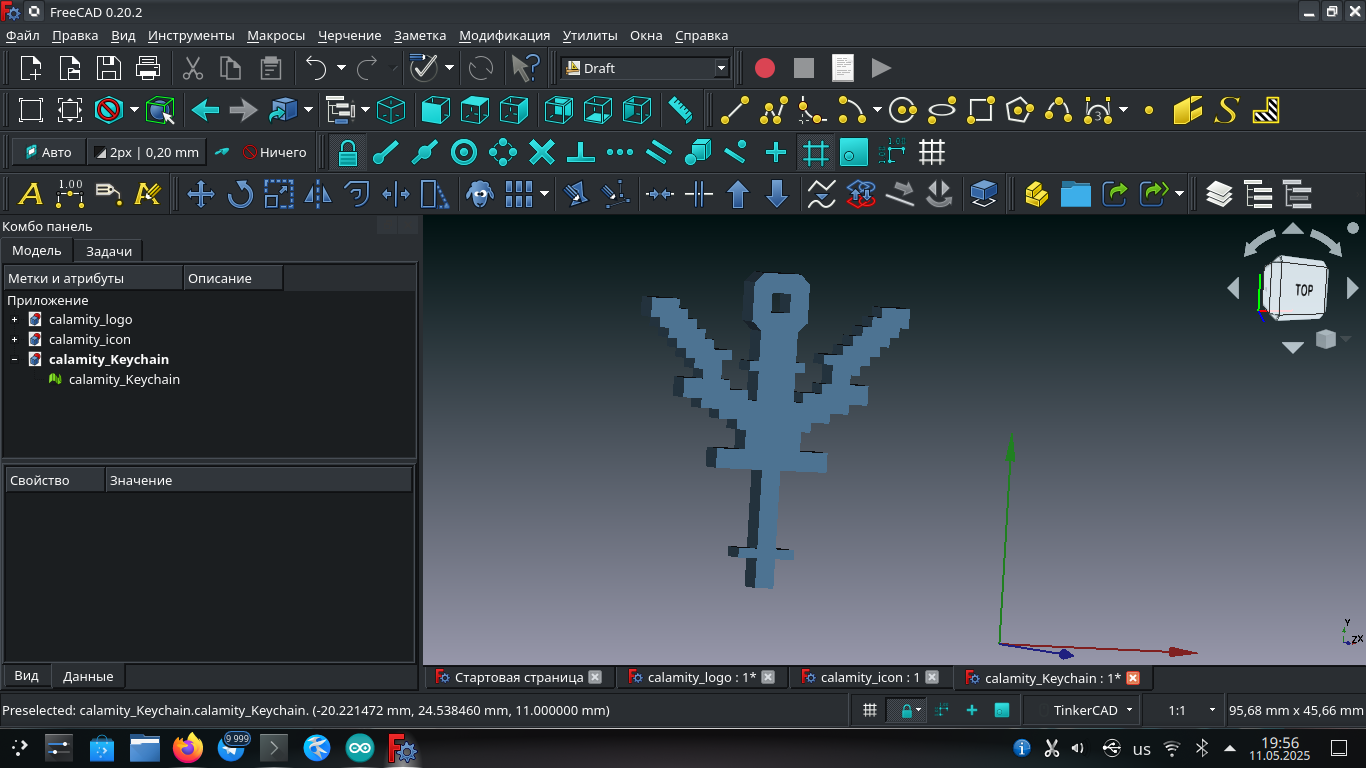Select the Draft Polygon tool
This screenshot has width=1366, height=768.
coord(1019,110)
